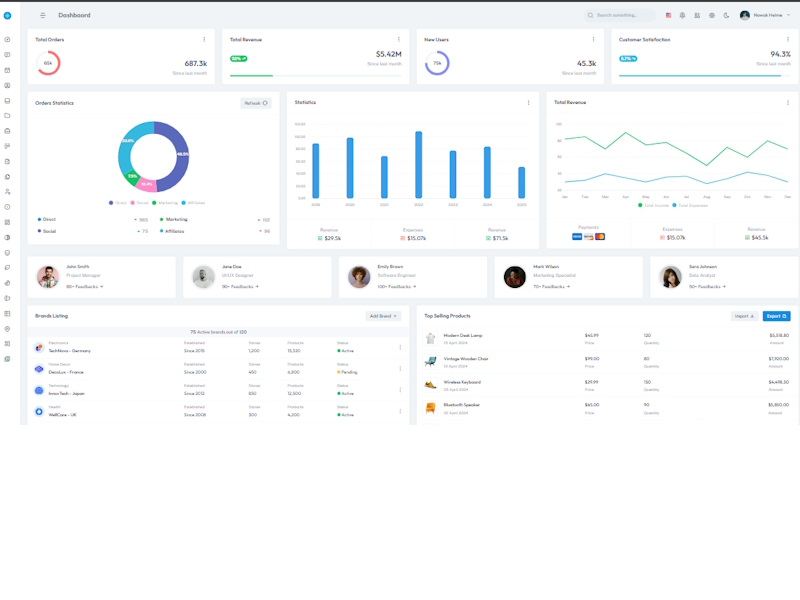The image size is (800, 600).
Task: Switch to dark mode with moon icon
Action: coord(726,15)
